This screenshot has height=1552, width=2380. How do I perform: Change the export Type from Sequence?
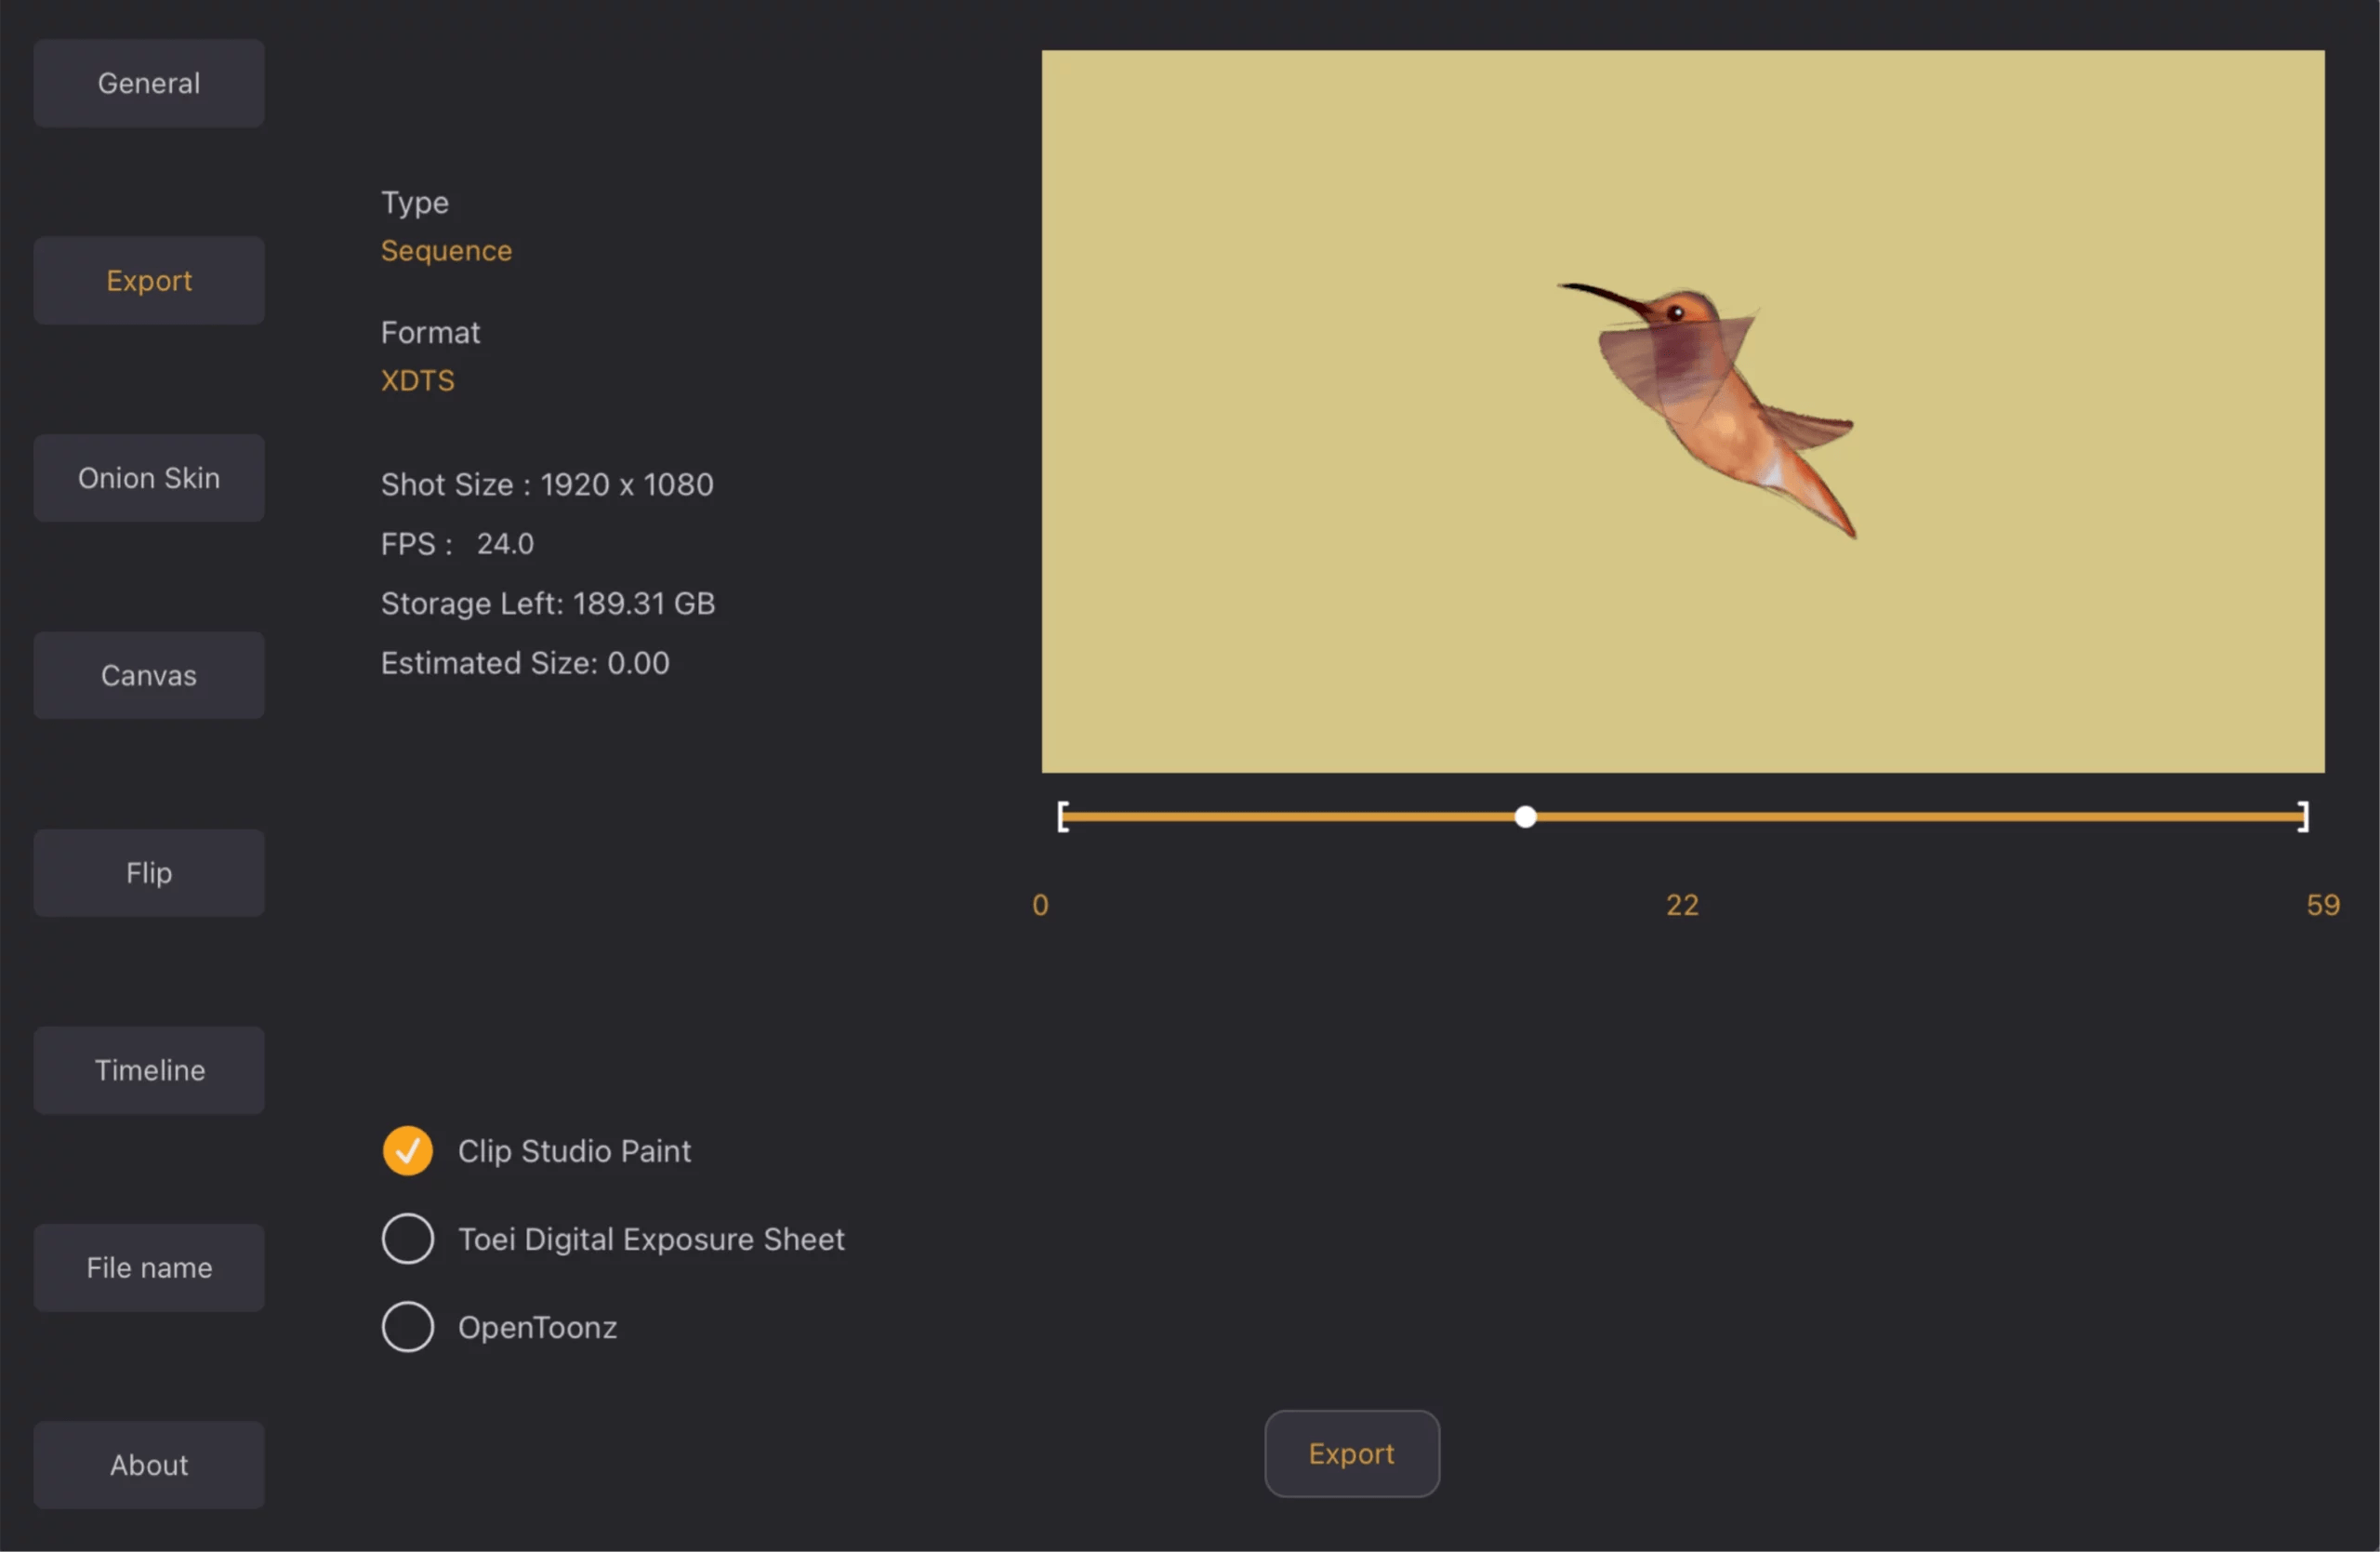[x=446, y=251]
